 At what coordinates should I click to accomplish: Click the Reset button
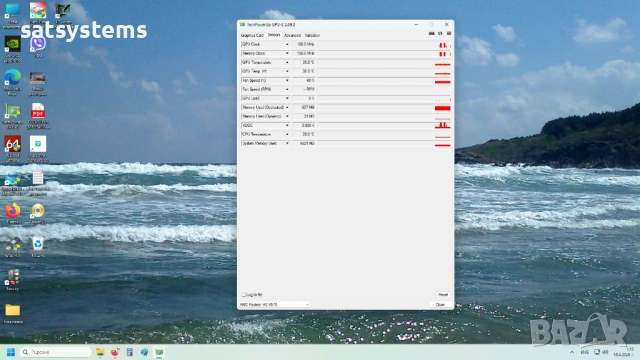tap(443, 295)
